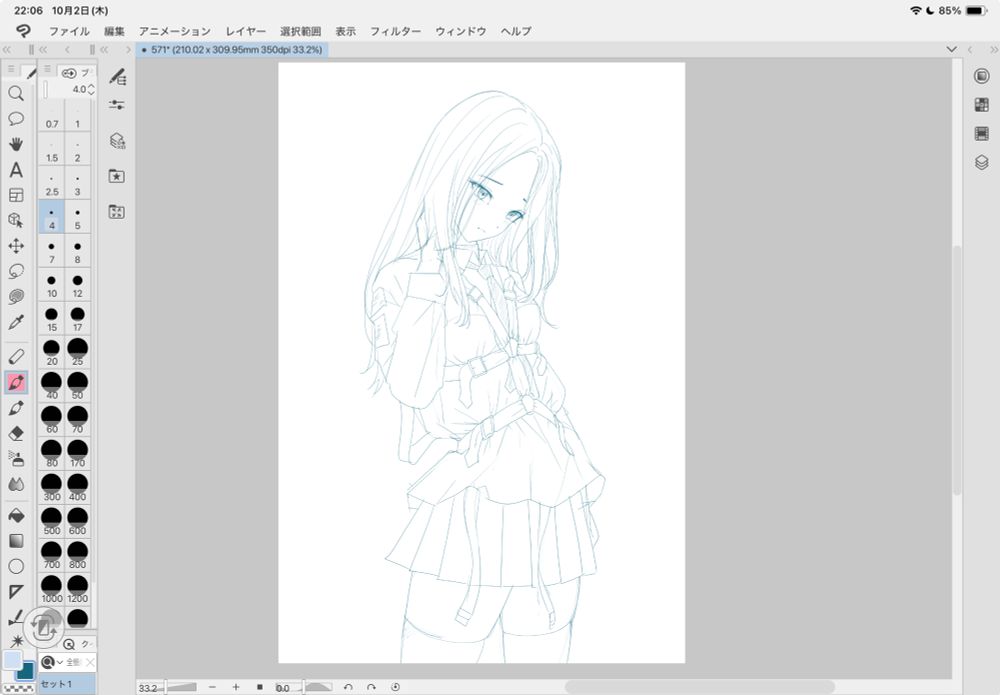Select the Hand move-view tool
Image resolution: width=1000 pixels, height=695 pixels.
point(16,144)
